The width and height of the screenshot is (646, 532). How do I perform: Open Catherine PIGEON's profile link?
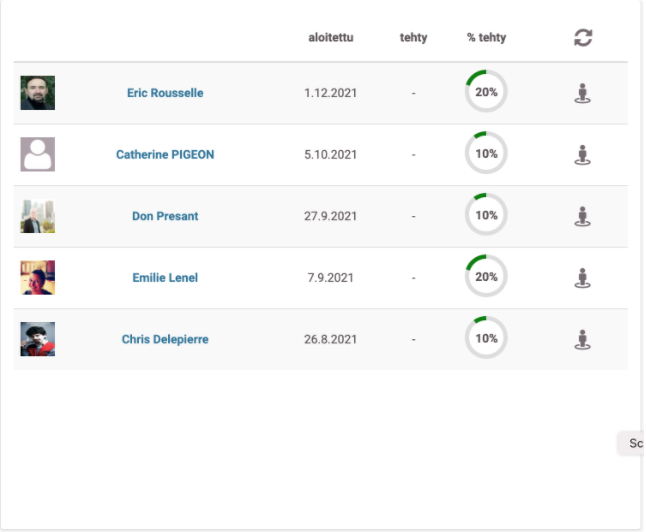pos(165,155)
